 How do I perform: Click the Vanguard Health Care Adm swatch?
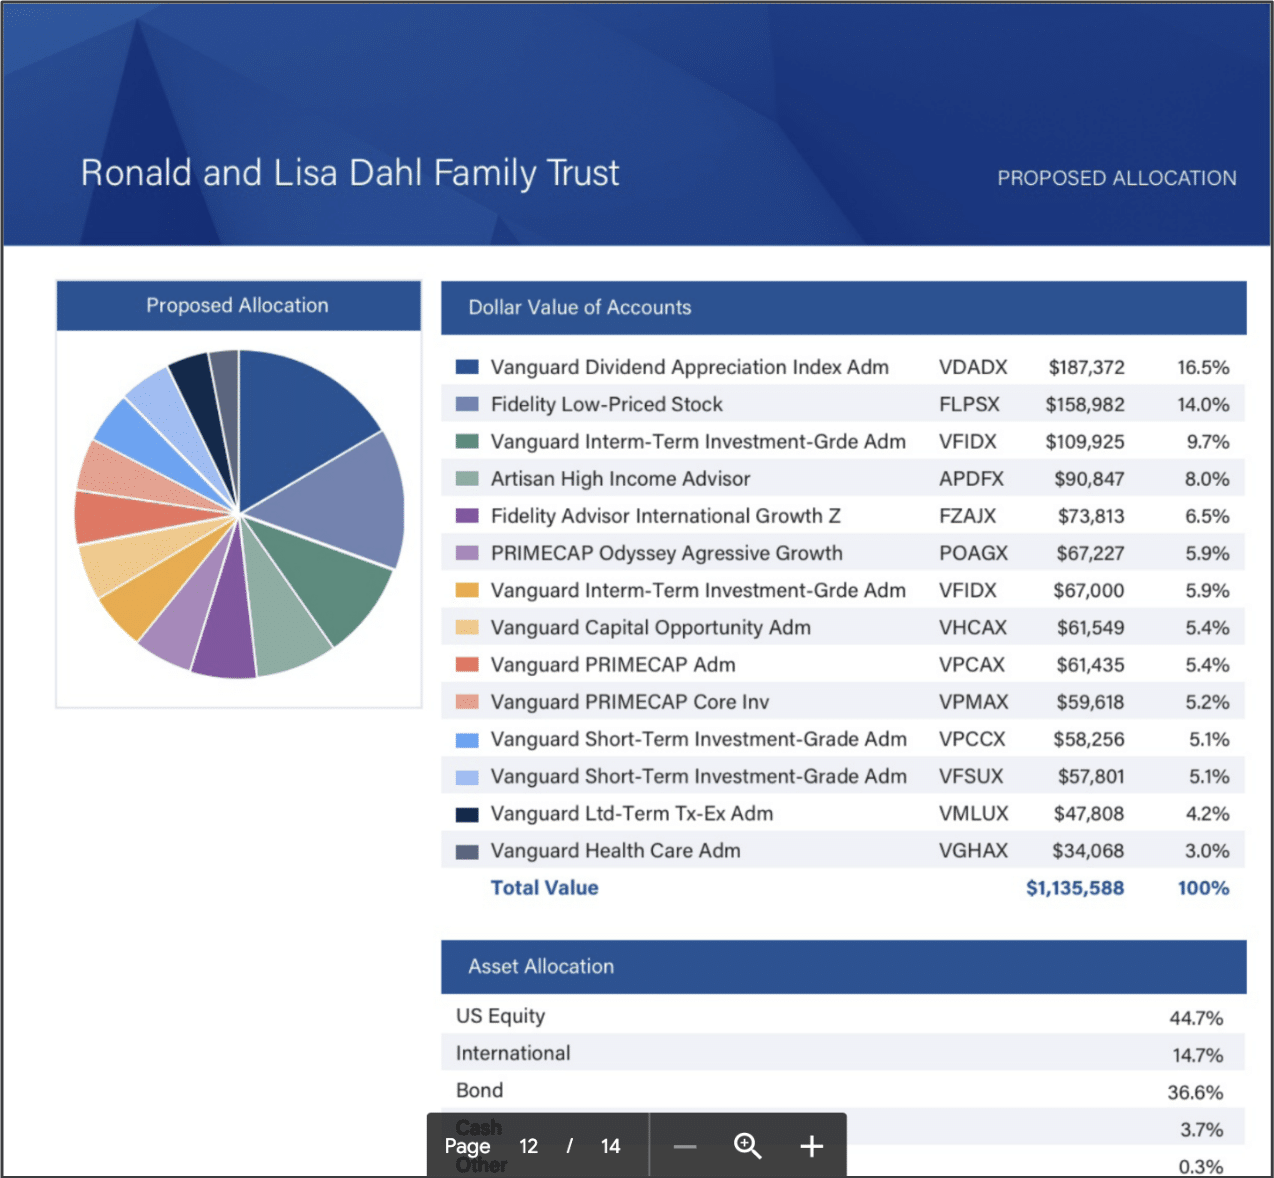click(467, 851)
